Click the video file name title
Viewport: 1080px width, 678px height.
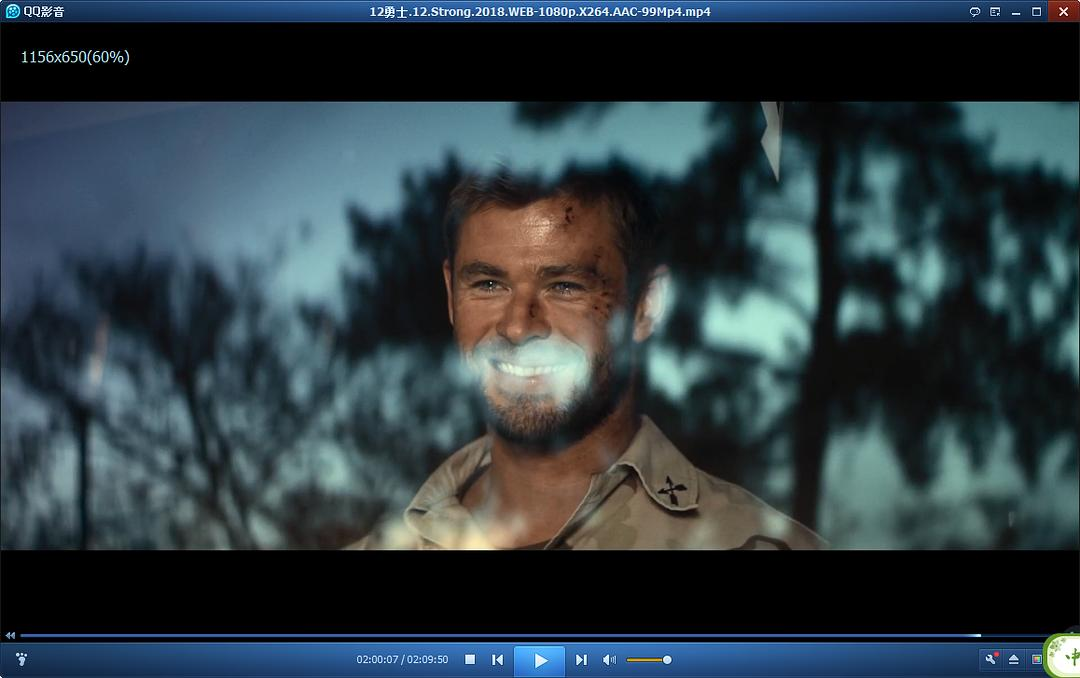(x=540, y=11)
